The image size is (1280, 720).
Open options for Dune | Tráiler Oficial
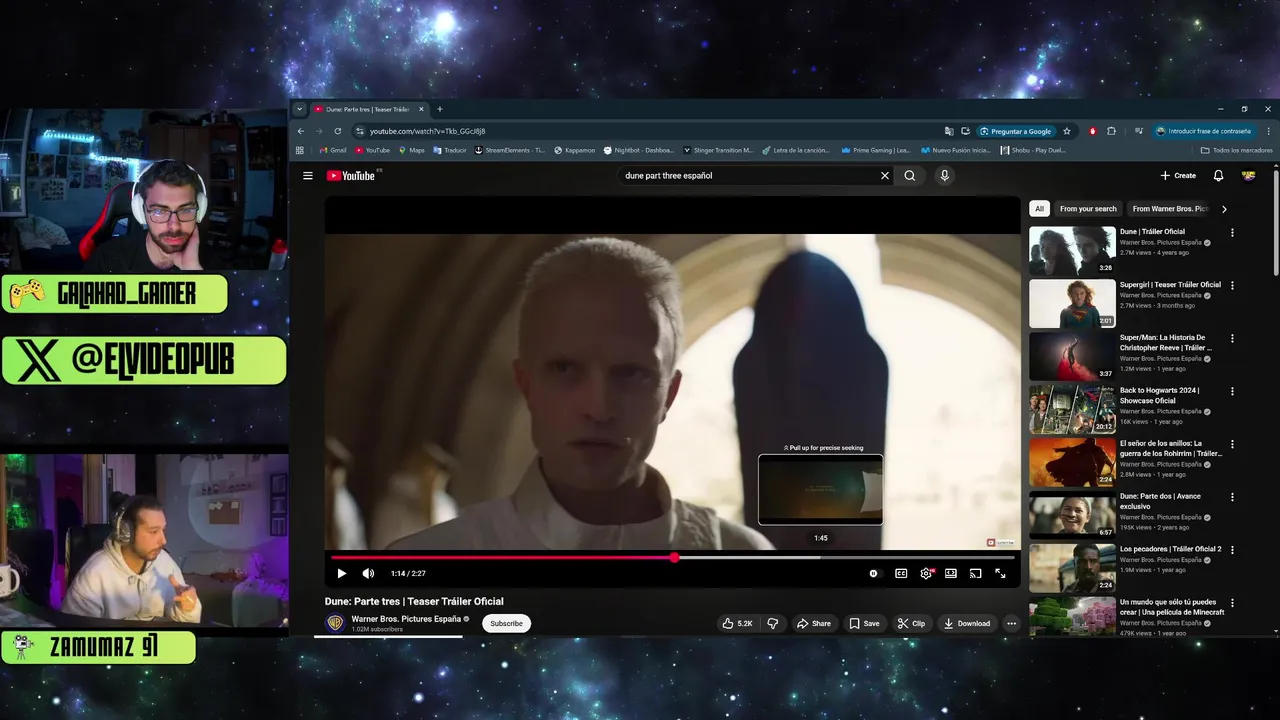click(x=1232, y=233)
